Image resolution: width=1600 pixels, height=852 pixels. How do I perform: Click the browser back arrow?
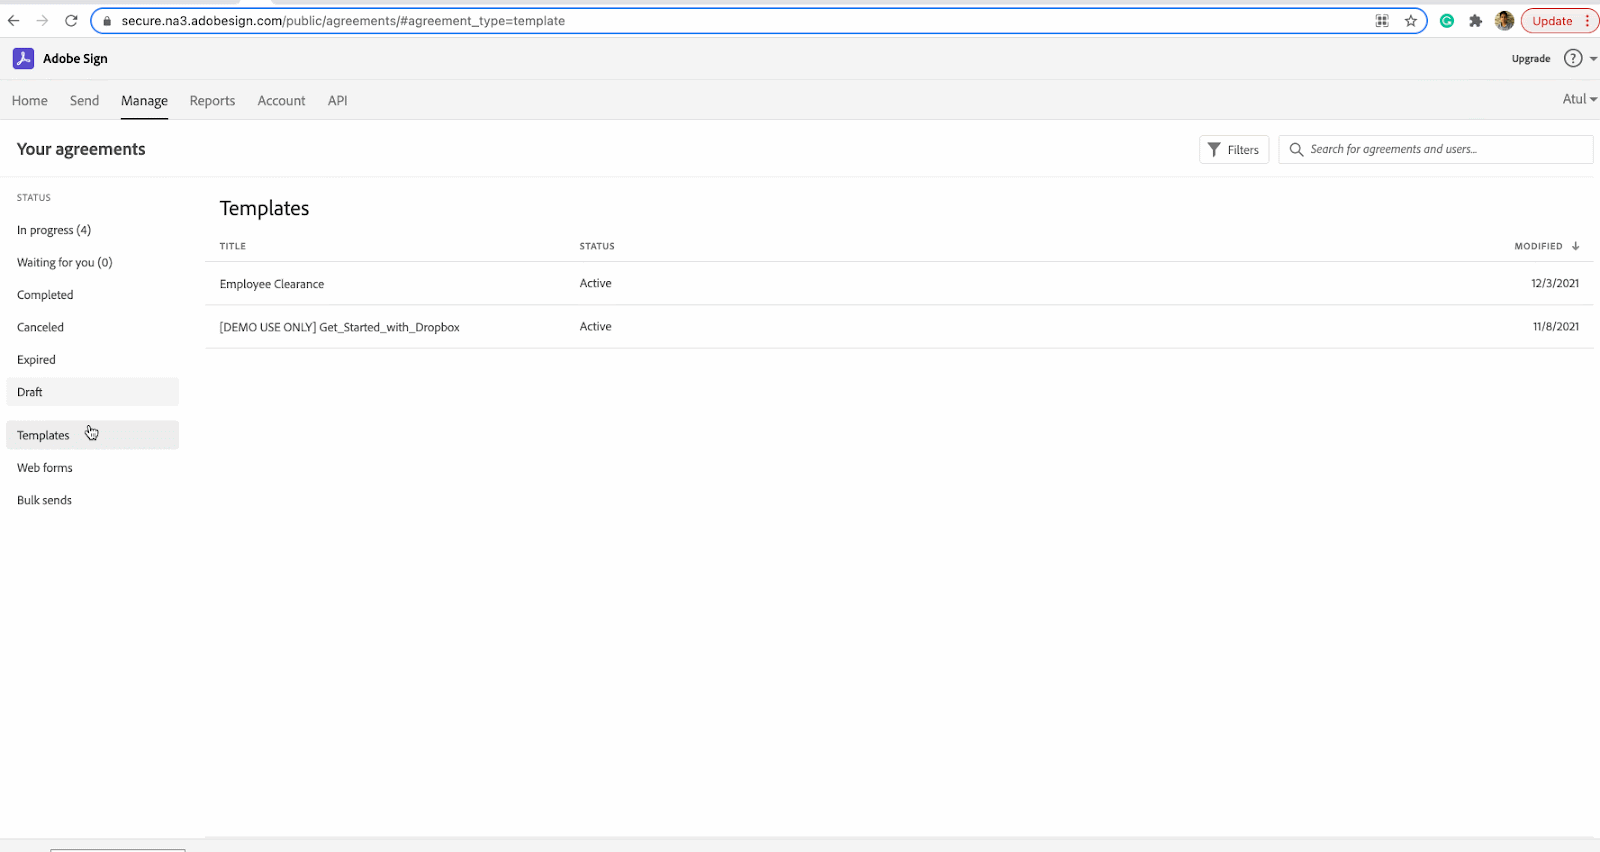pos(14,20)
